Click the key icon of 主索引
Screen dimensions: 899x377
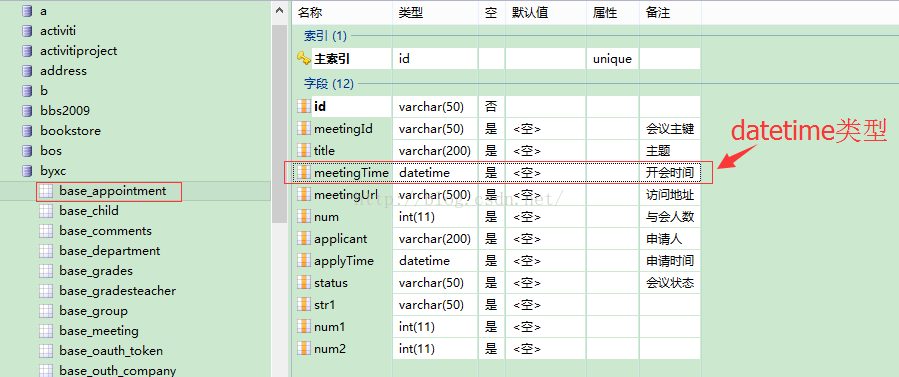coord(303,58)
